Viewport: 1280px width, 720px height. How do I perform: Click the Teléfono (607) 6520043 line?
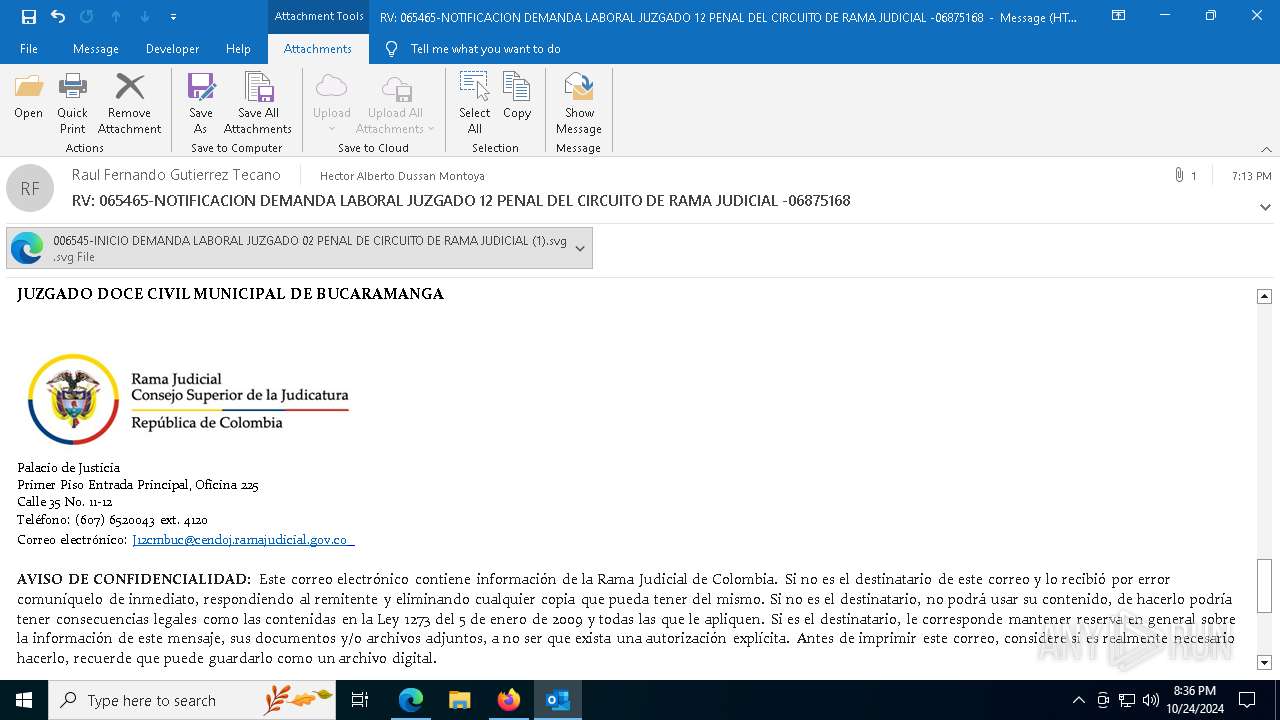[x=112, y=520]
